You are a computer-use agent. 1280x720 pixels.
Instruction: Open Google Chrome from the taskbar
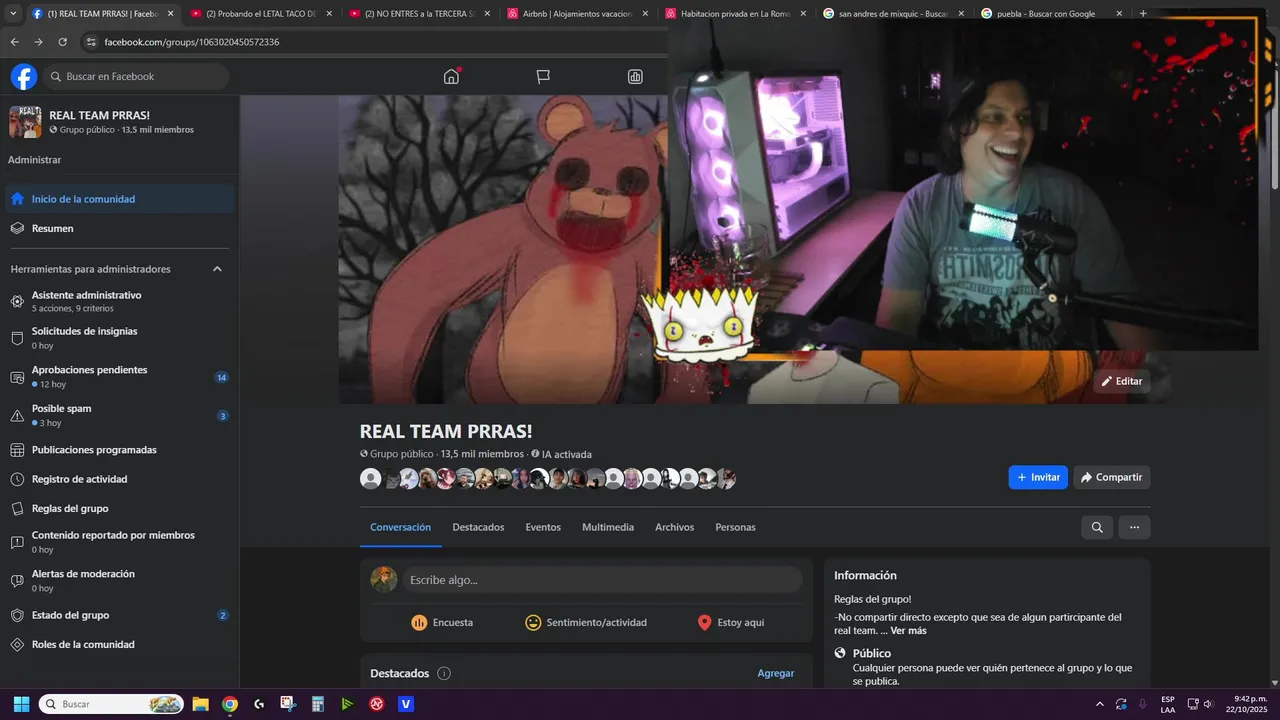(230, 704)
